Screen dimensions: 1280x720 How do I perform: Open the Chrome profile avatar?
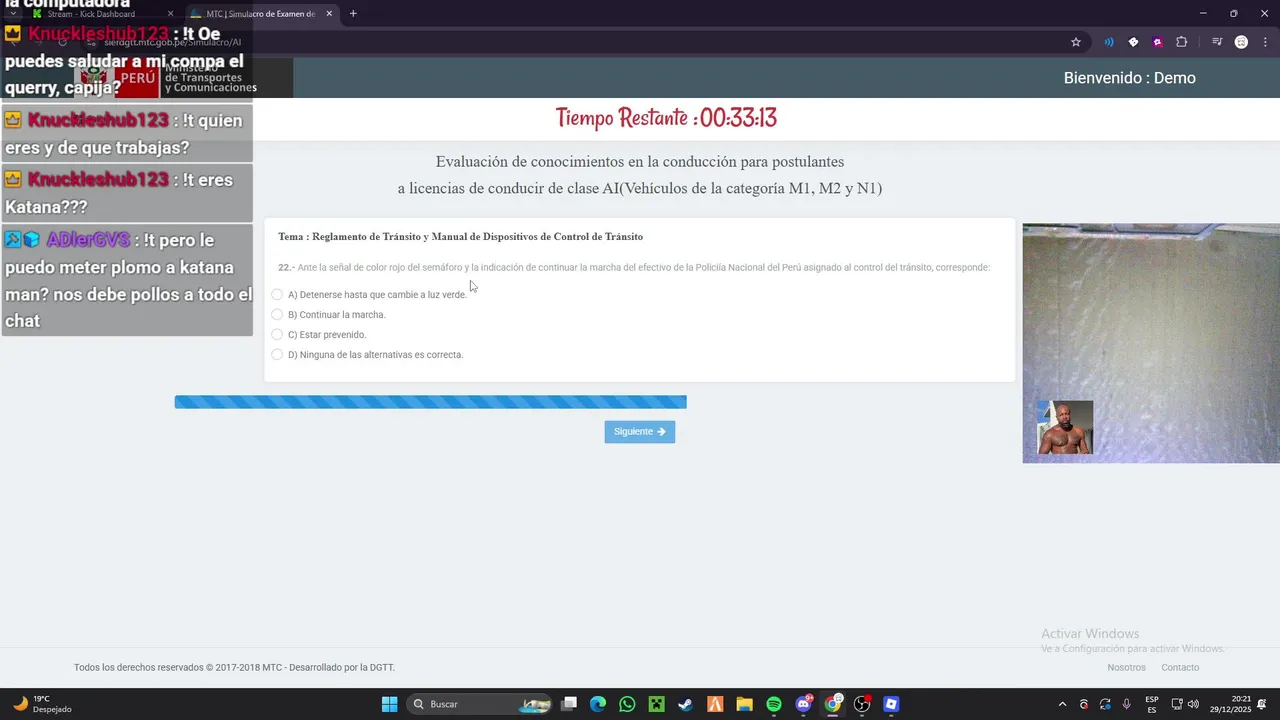pyautogui.click(x=1241, y=42)
